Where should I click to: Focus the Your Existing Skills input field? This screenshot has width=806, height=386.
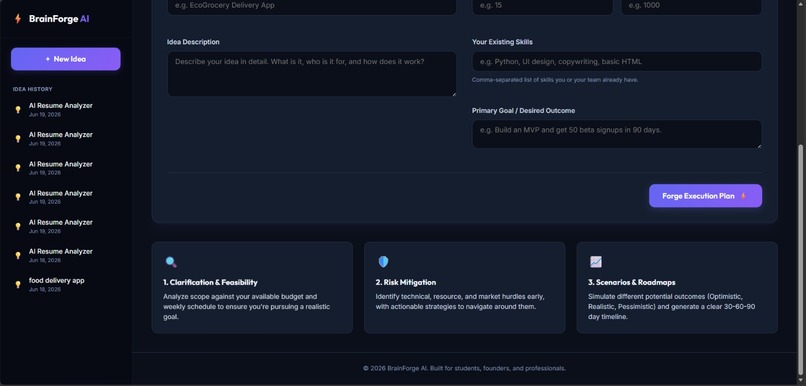[617, 62]
